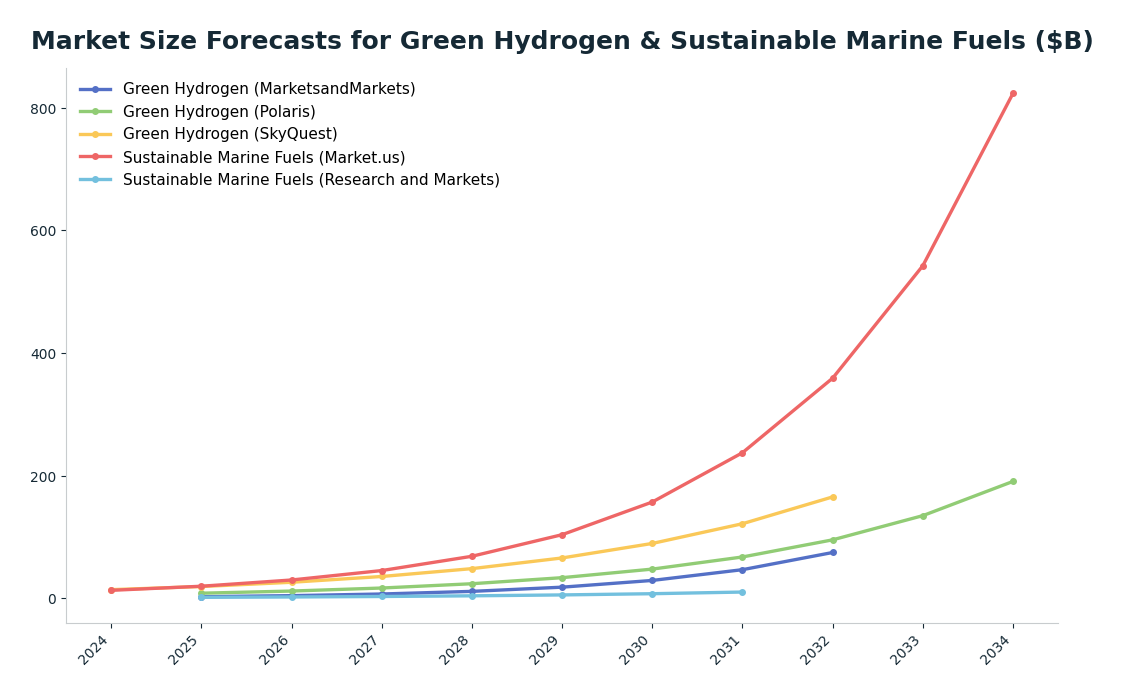1123x697 pixels.
Task: Click the 400 y-axis tick label
Action: (43, 354)
